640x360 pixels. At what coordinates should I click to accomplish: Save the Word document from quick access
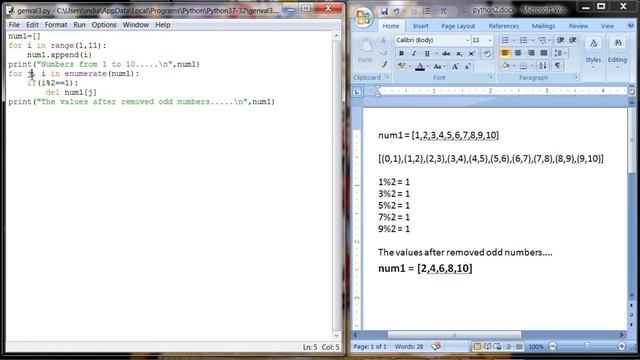(384, 12)
